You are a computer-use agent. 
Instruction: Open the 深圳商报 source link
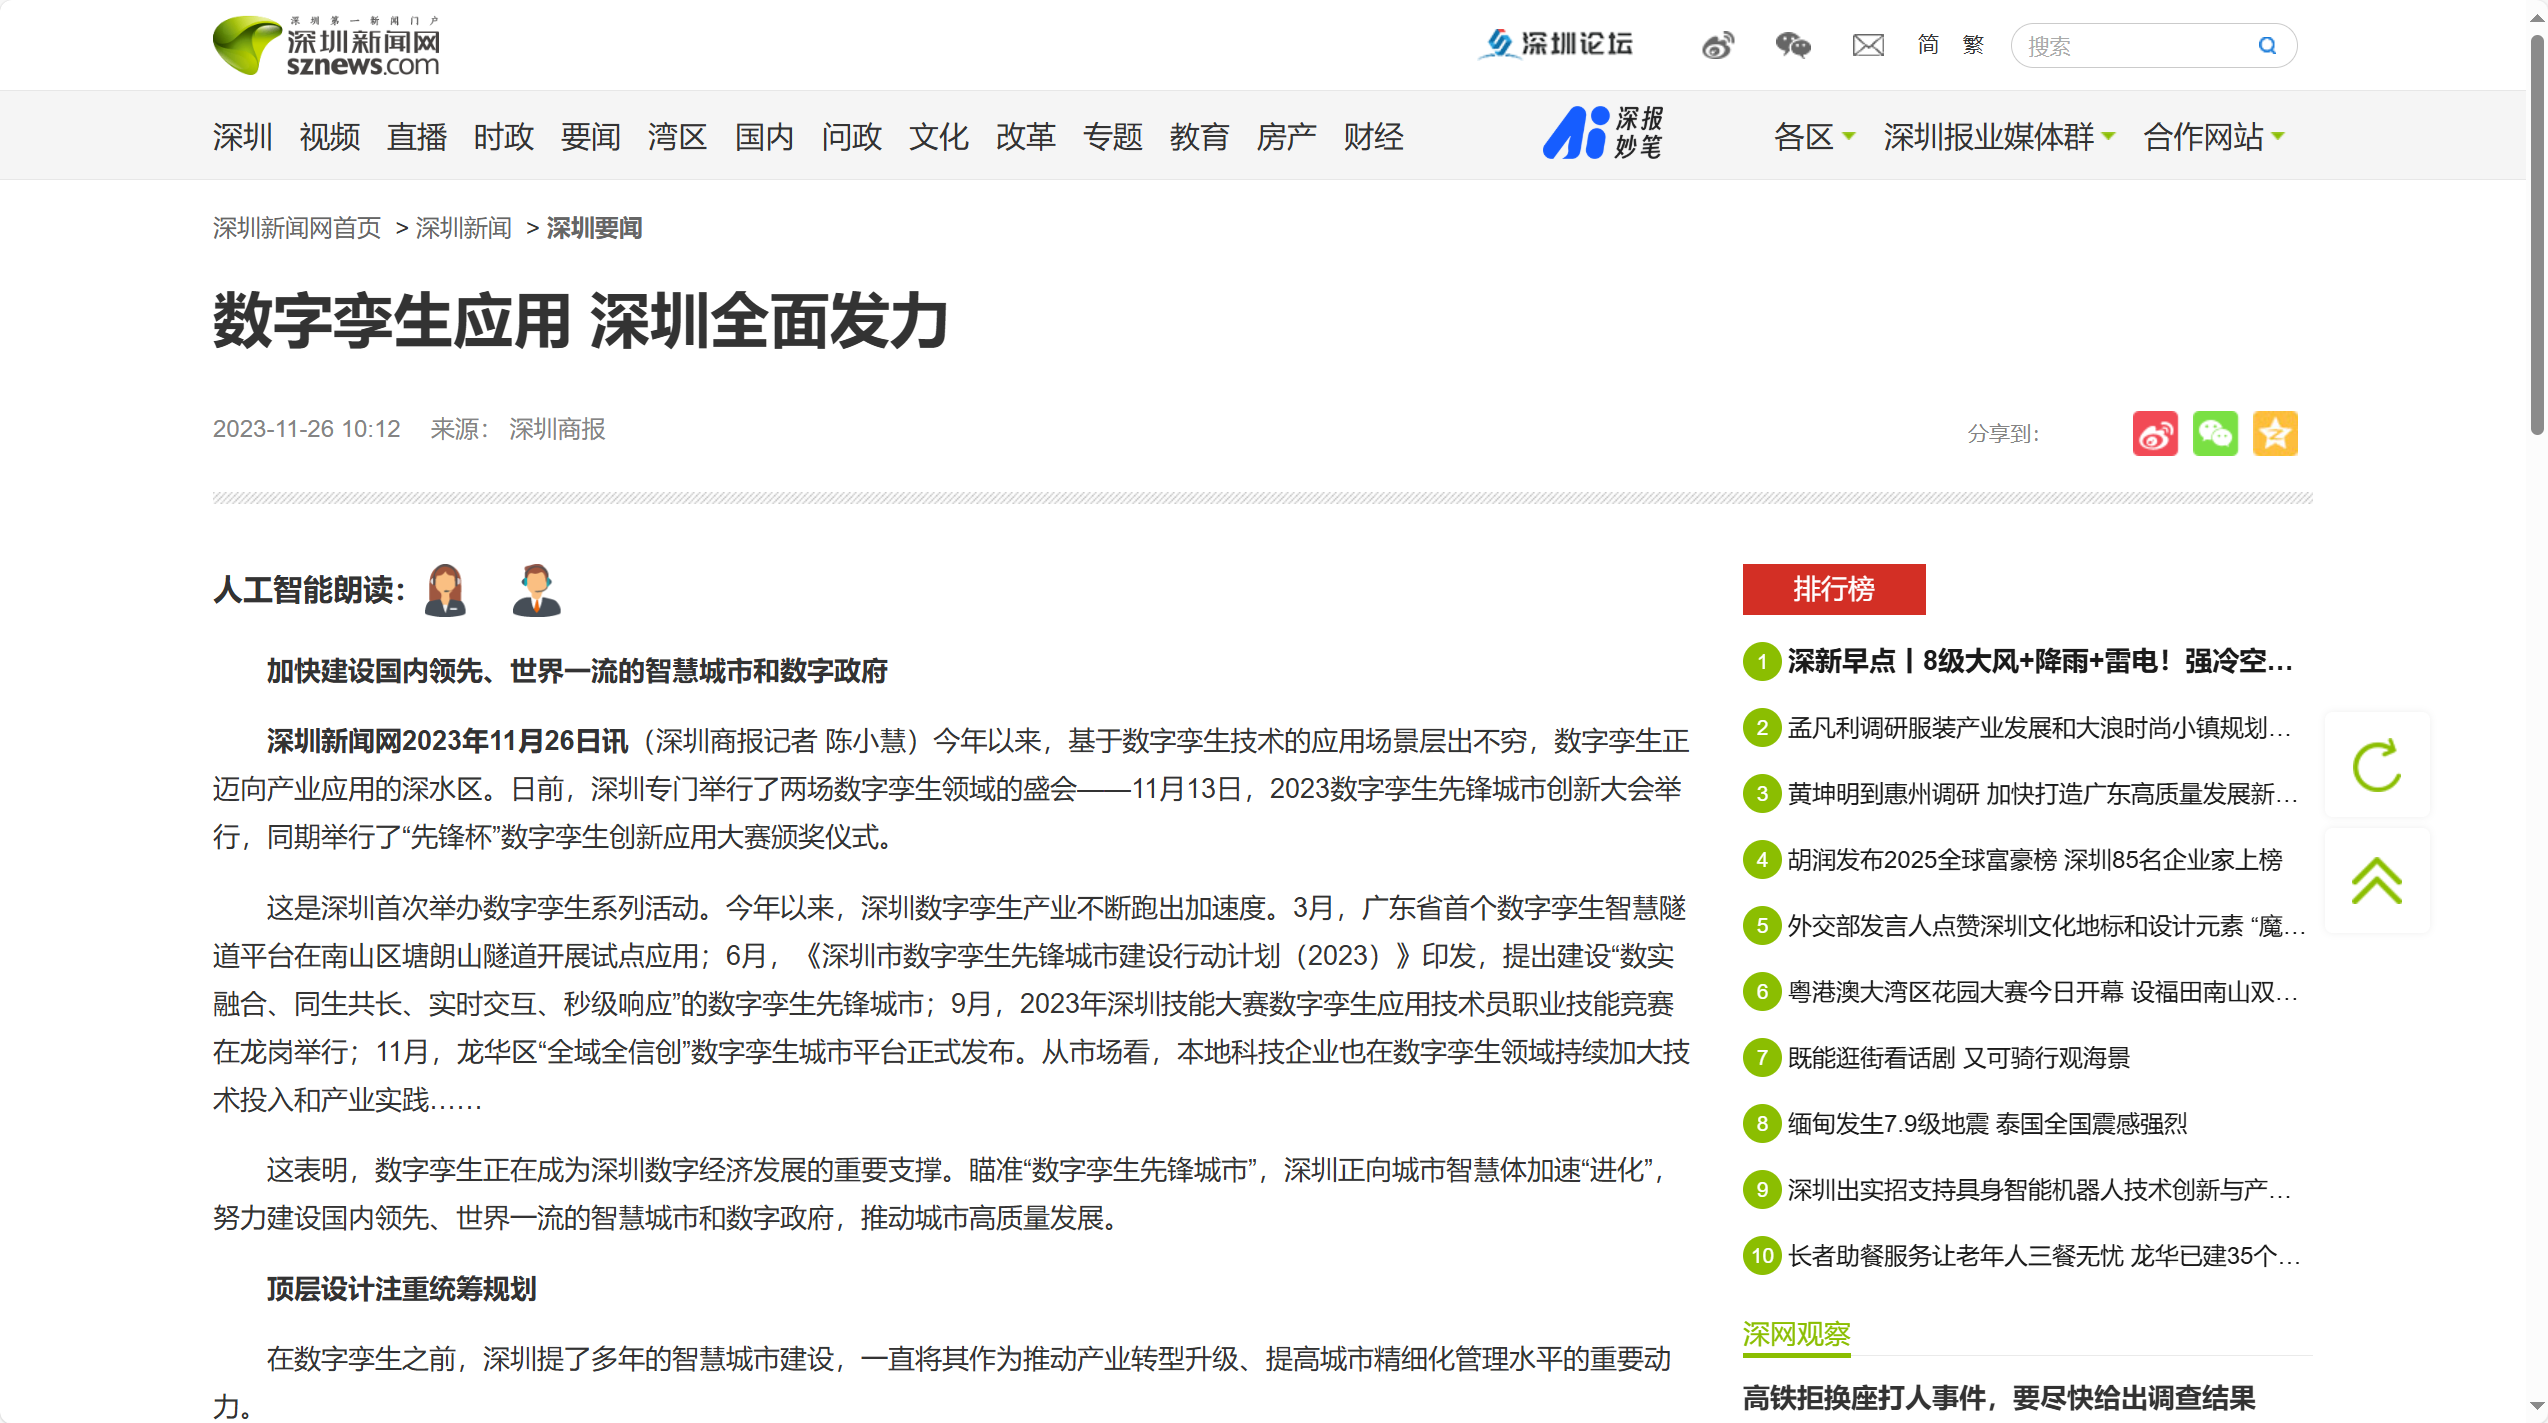click(x=557, y=429)
